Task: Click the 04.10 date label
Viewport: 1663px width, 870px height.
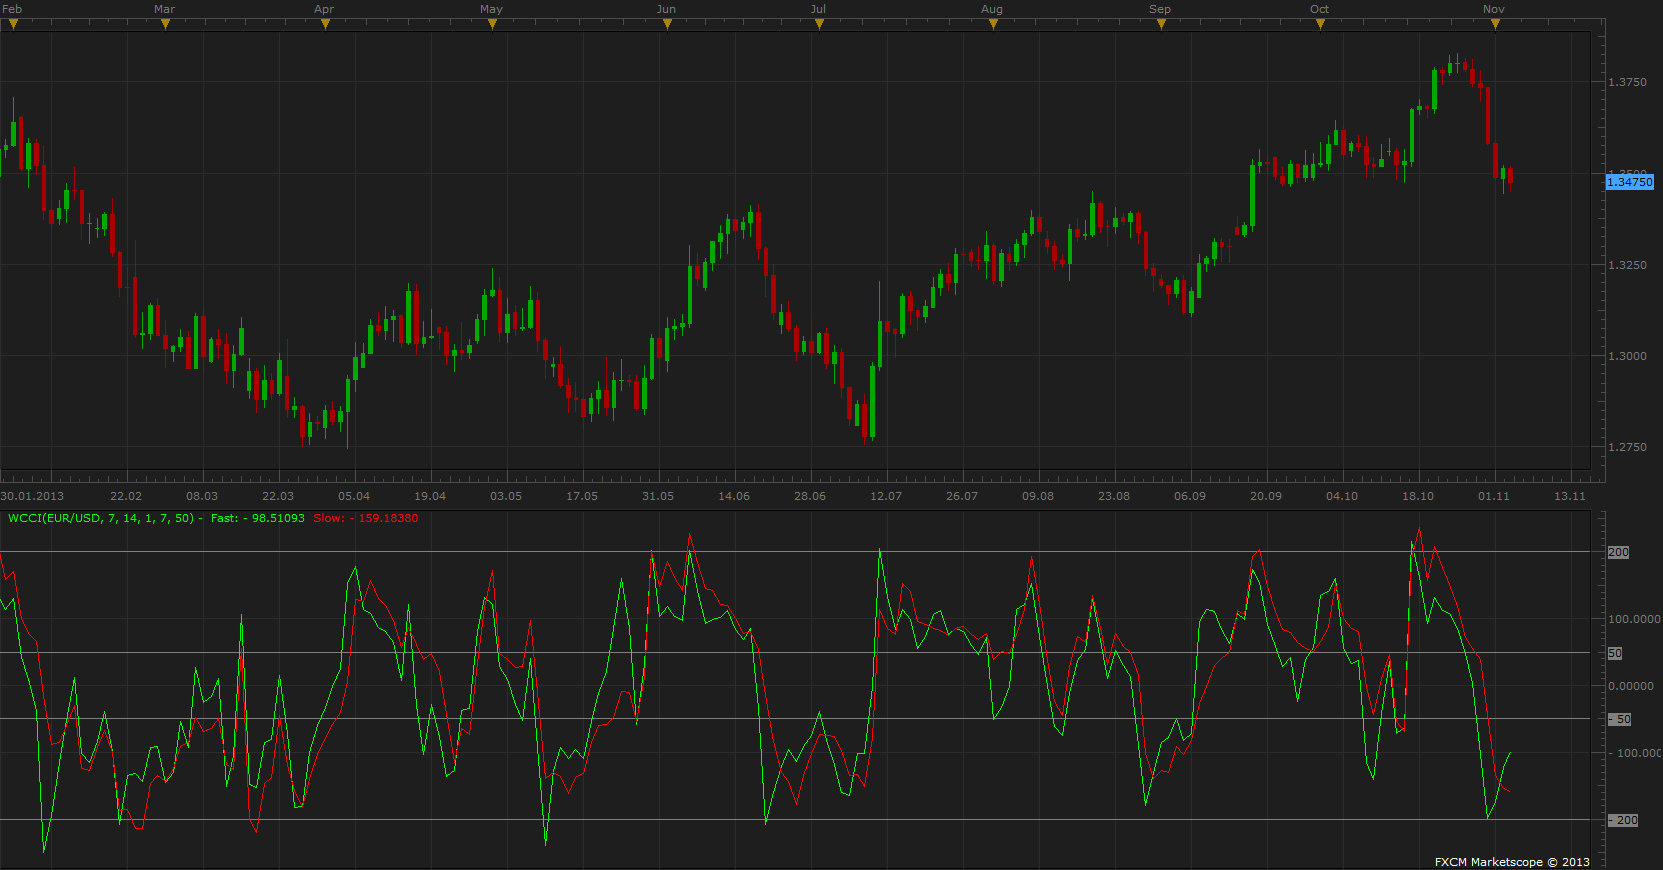Action: point(1342,496)
